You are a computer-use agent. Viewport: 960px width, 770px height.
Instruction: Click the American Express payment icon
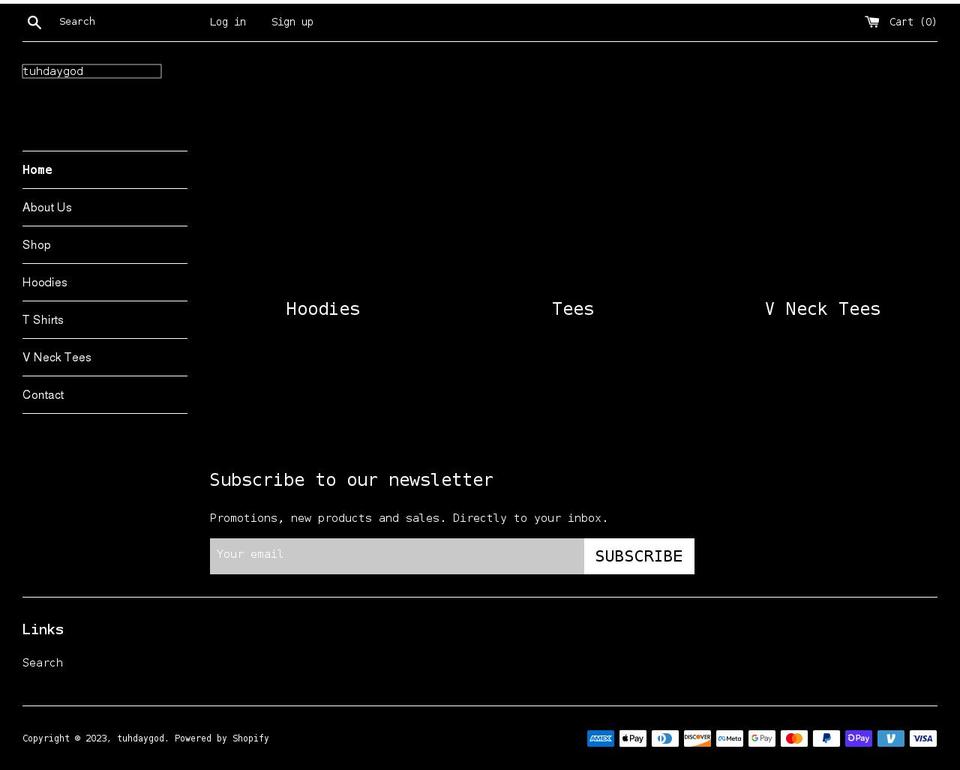tap(600, 738)
